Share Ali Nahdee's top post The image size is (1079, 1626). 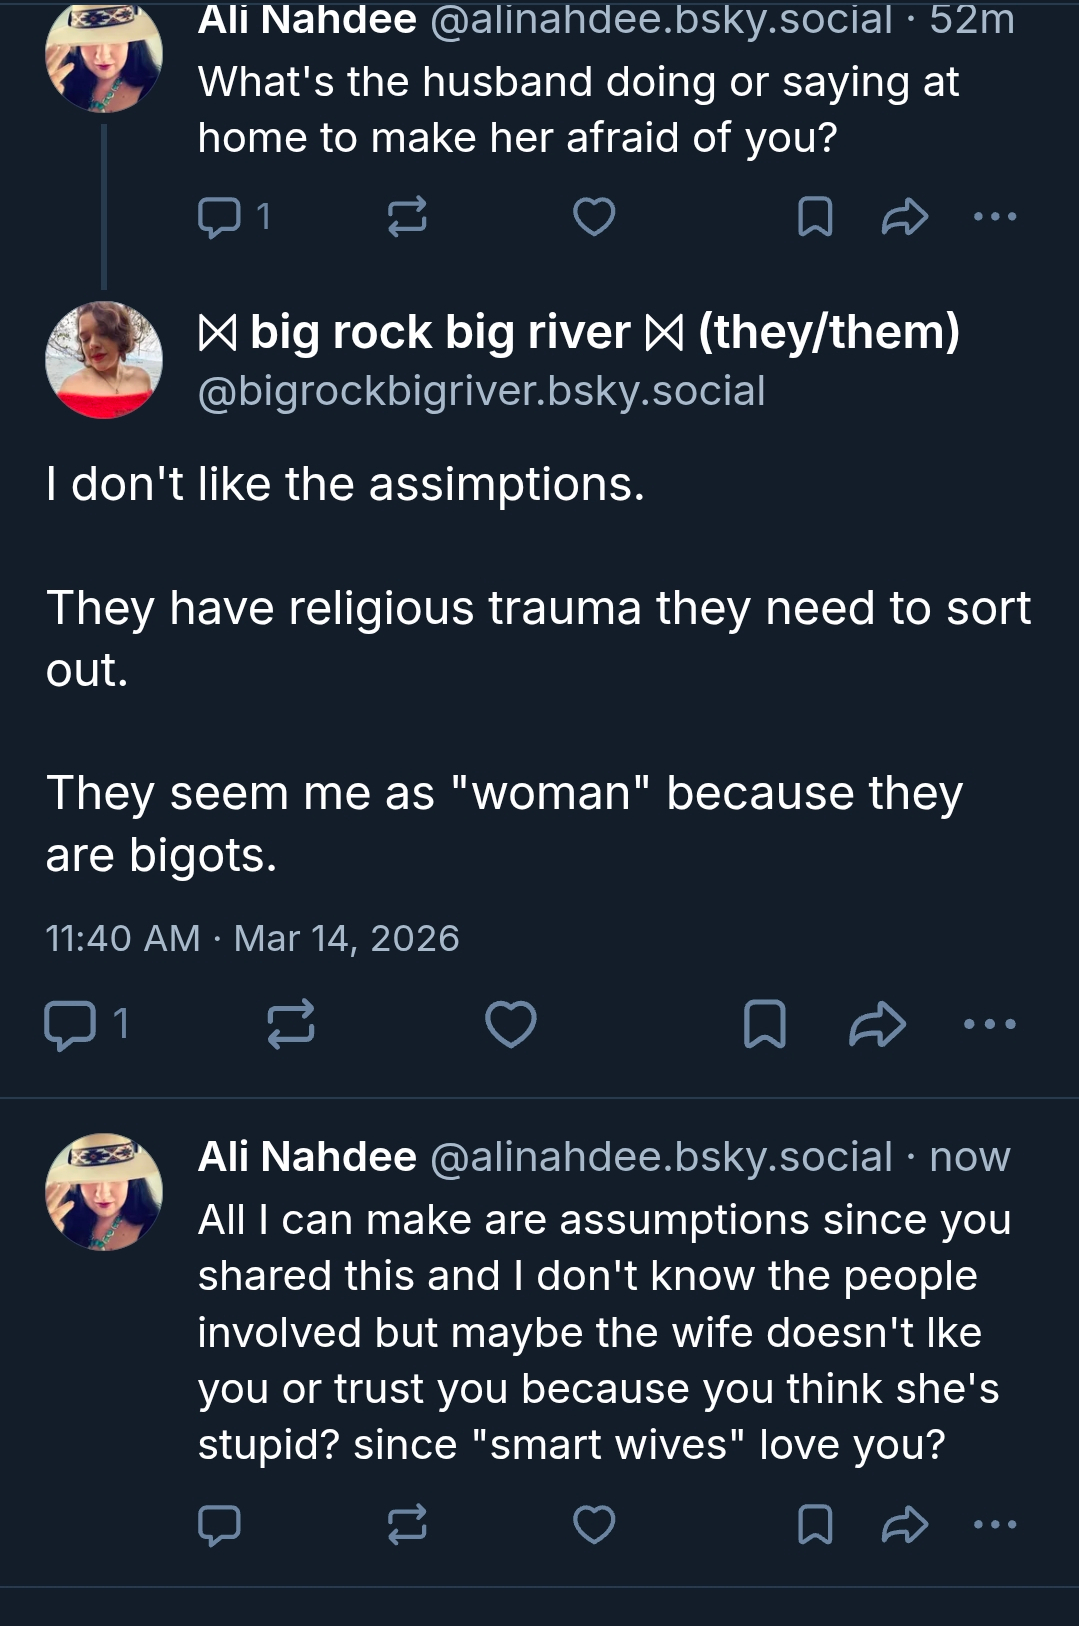coord(905,217)
